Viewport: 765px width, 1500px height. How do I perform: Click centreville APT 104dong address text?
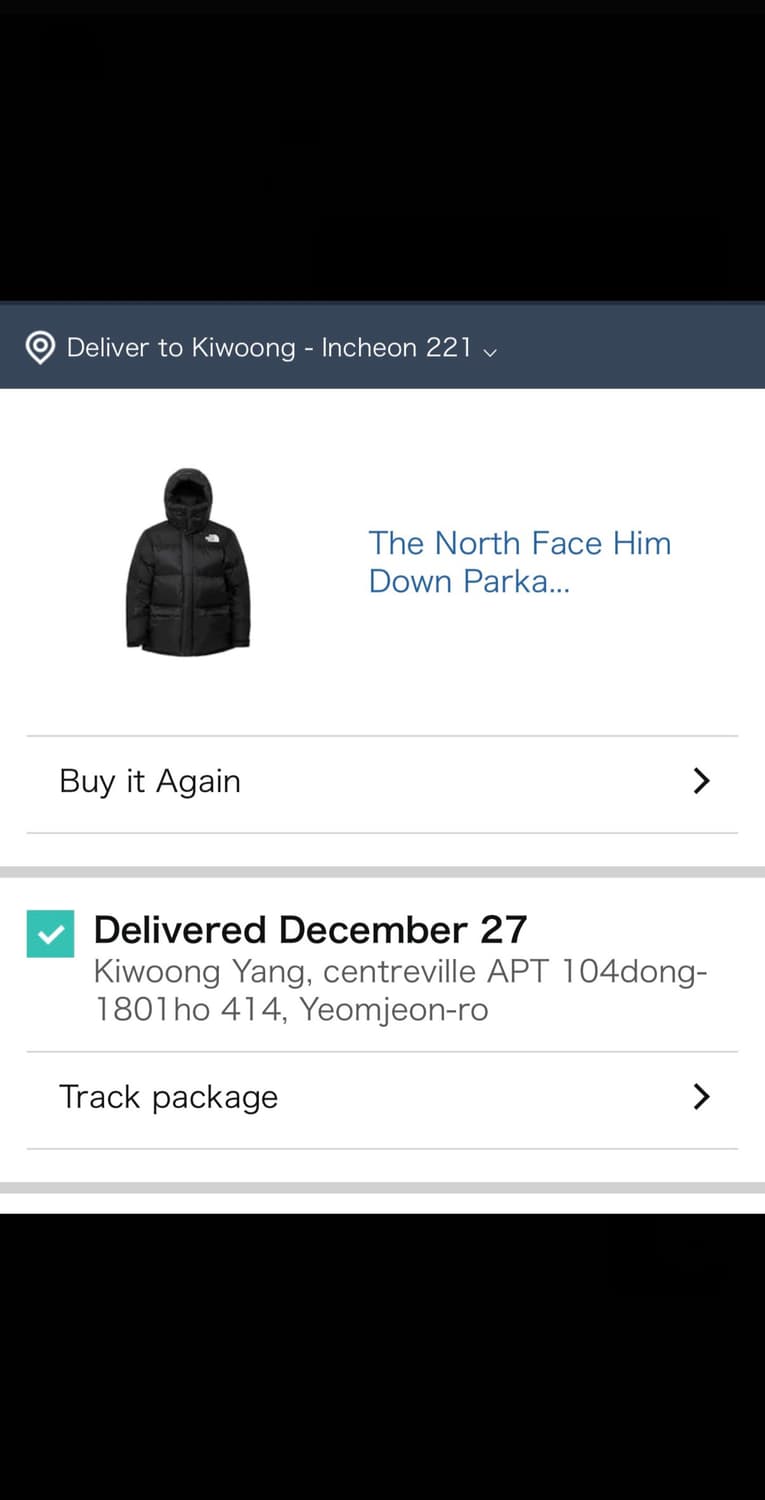[515, 971]
